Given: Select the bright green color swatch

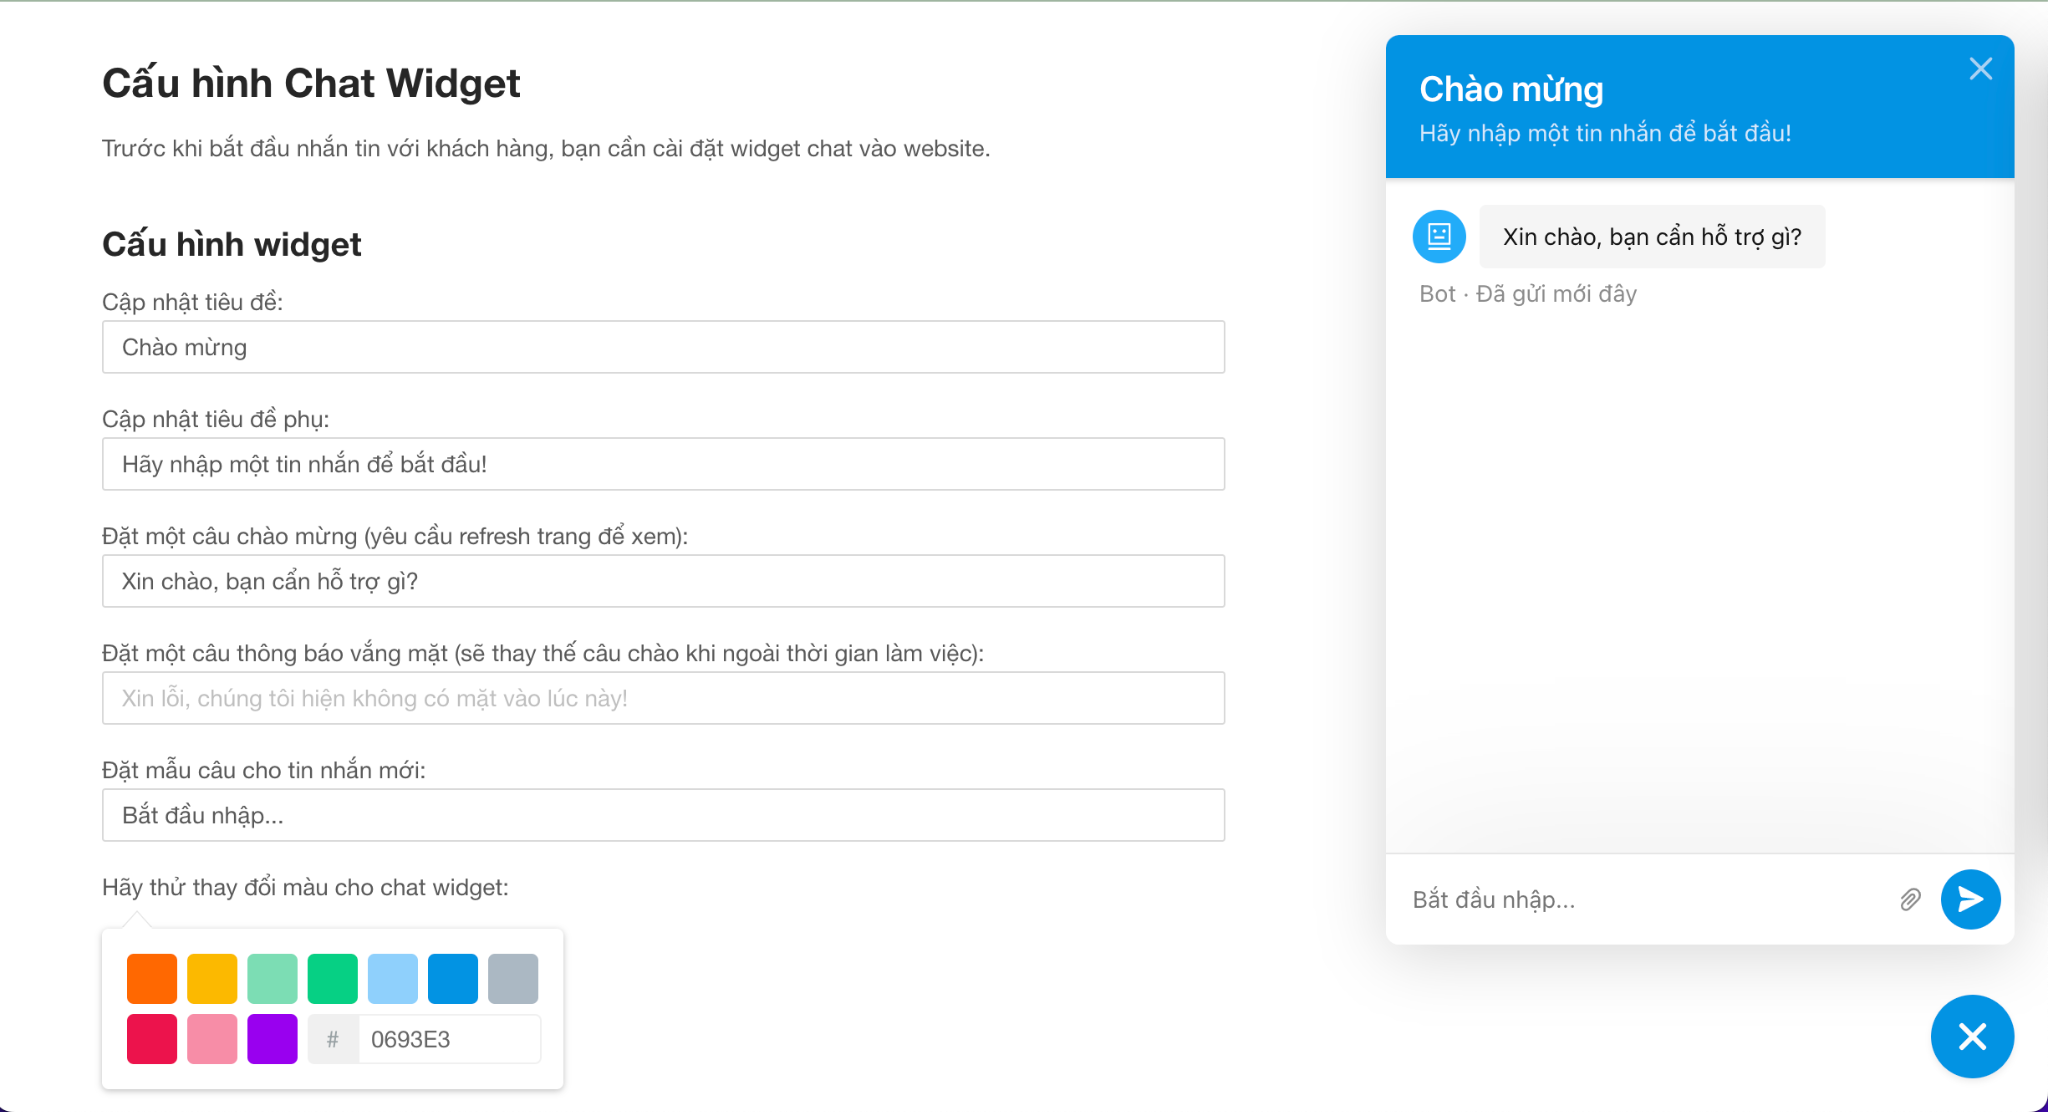Looking at the screenshot, I should click(x=332, y=978).
